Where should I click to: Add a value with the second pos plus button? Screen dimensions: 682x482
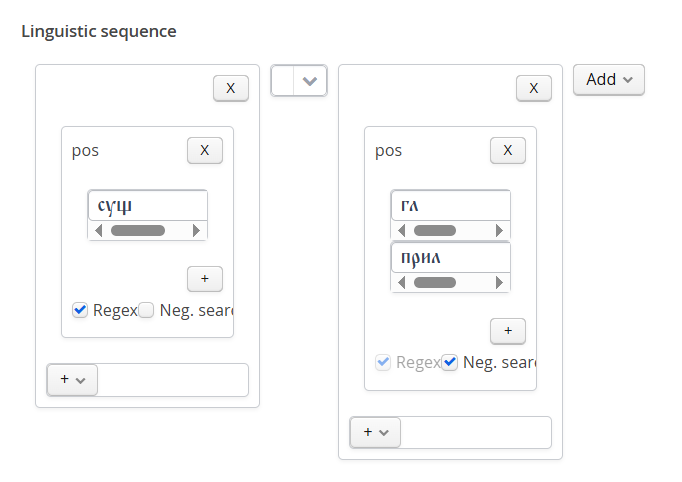pos(508,330)
